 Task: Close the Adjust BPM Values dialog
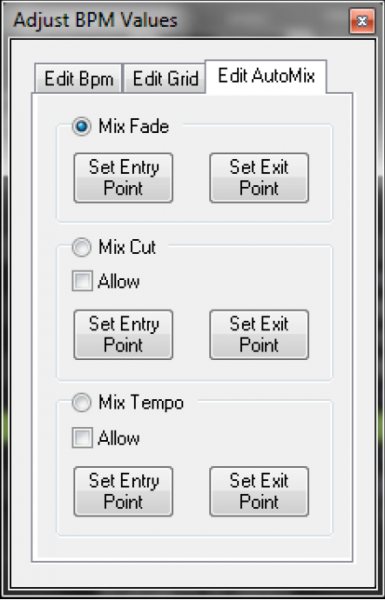click(x=362, y=21)
